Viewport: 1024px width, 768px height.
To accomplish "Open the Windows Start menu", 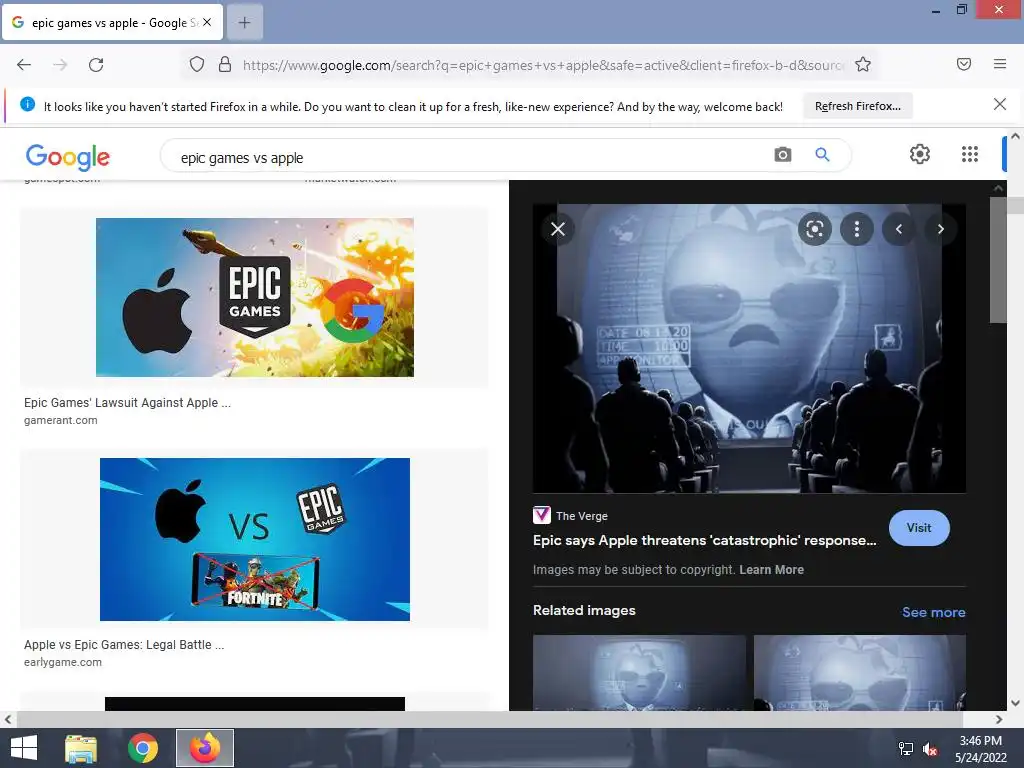I will point(24,748).
